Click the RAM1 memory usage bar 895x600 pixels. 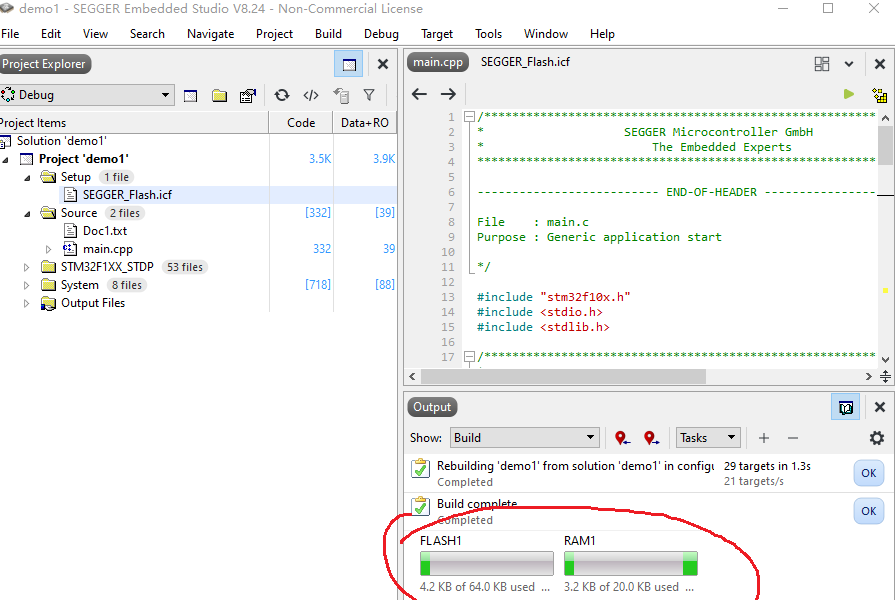pos(630,563)
